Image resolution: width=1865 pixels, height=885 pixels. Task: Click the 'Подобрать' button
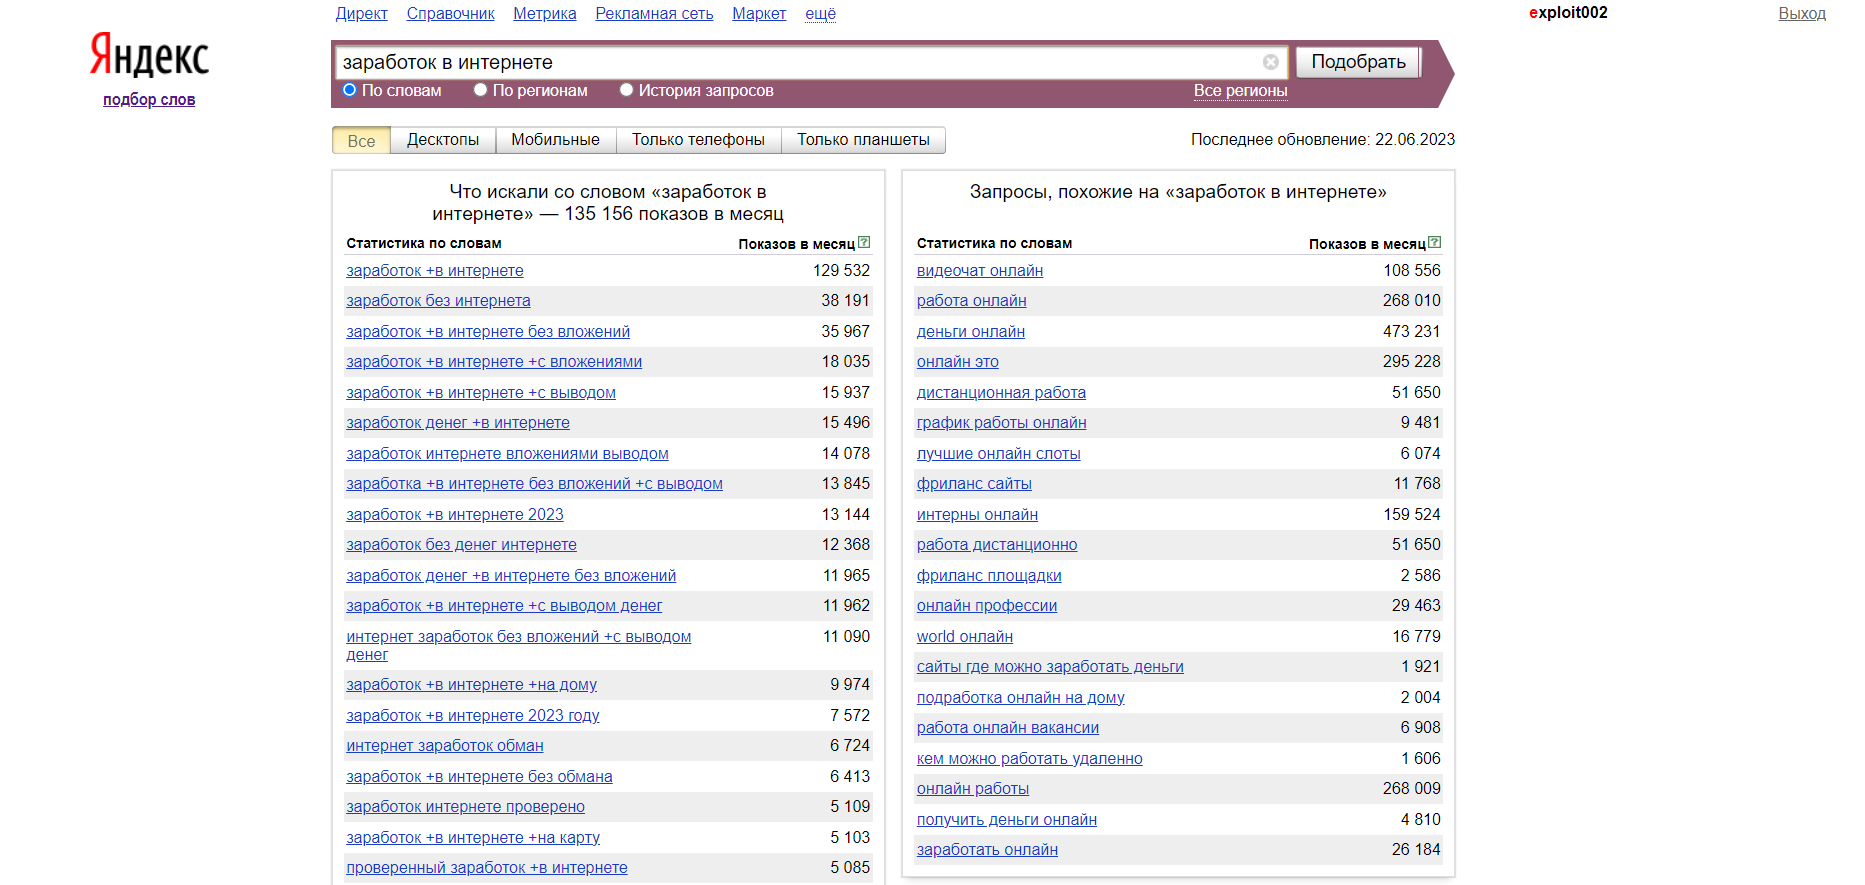[1358, 62]
